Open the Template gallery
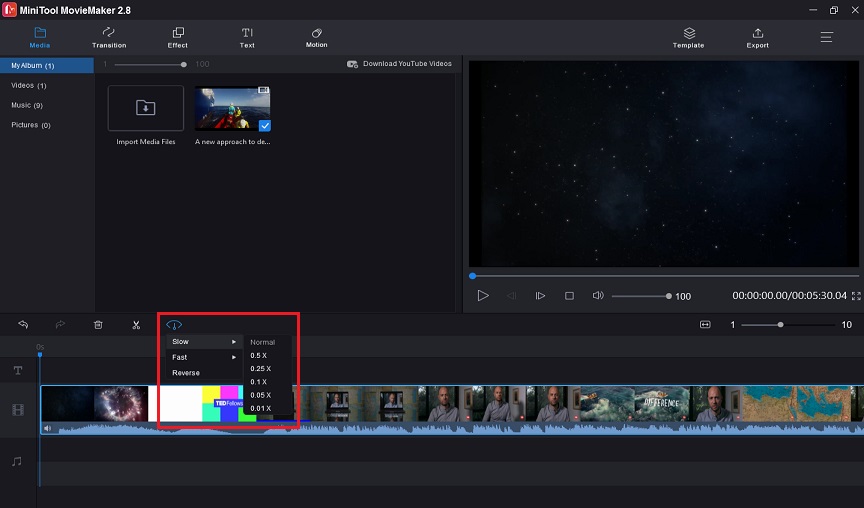The height and width of the screenshot is (508, 864). tap(689, 37)
